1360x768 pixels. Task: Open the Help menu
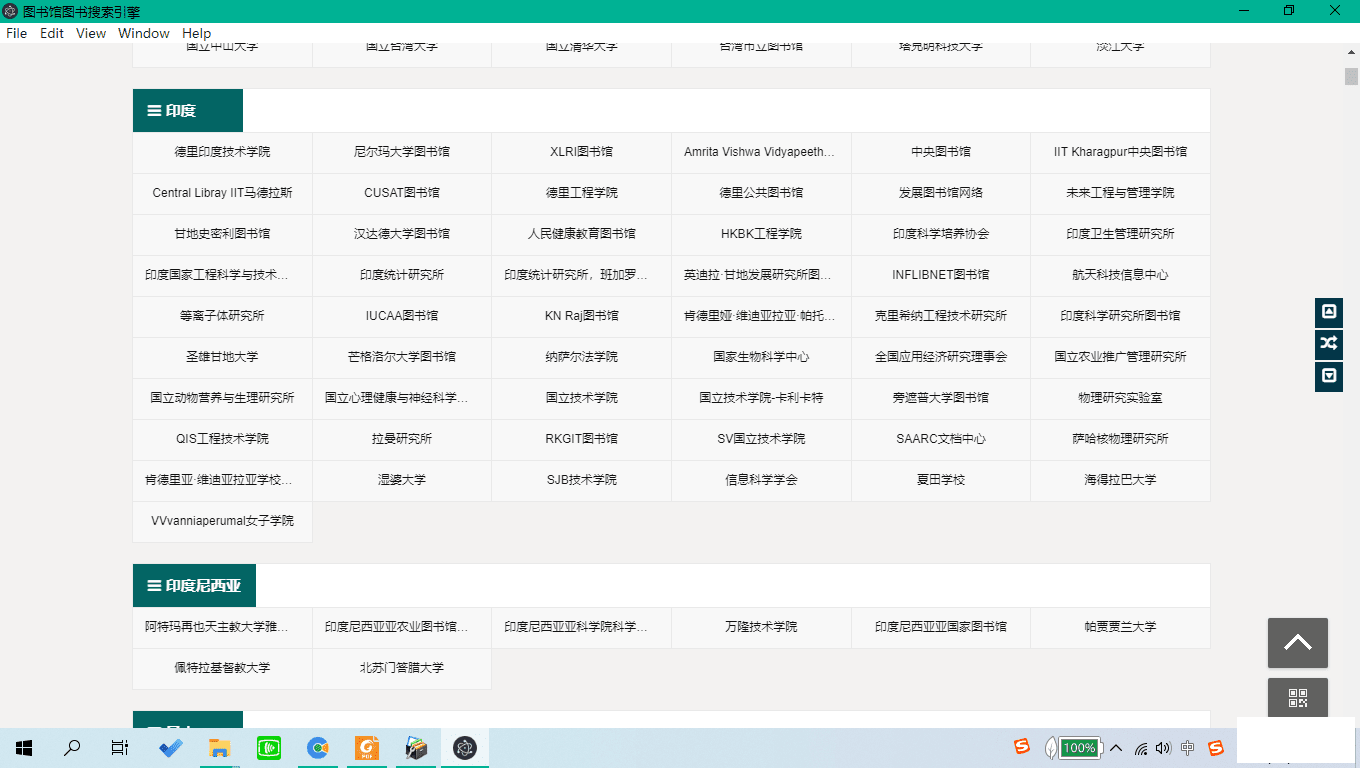pos(196,33)
